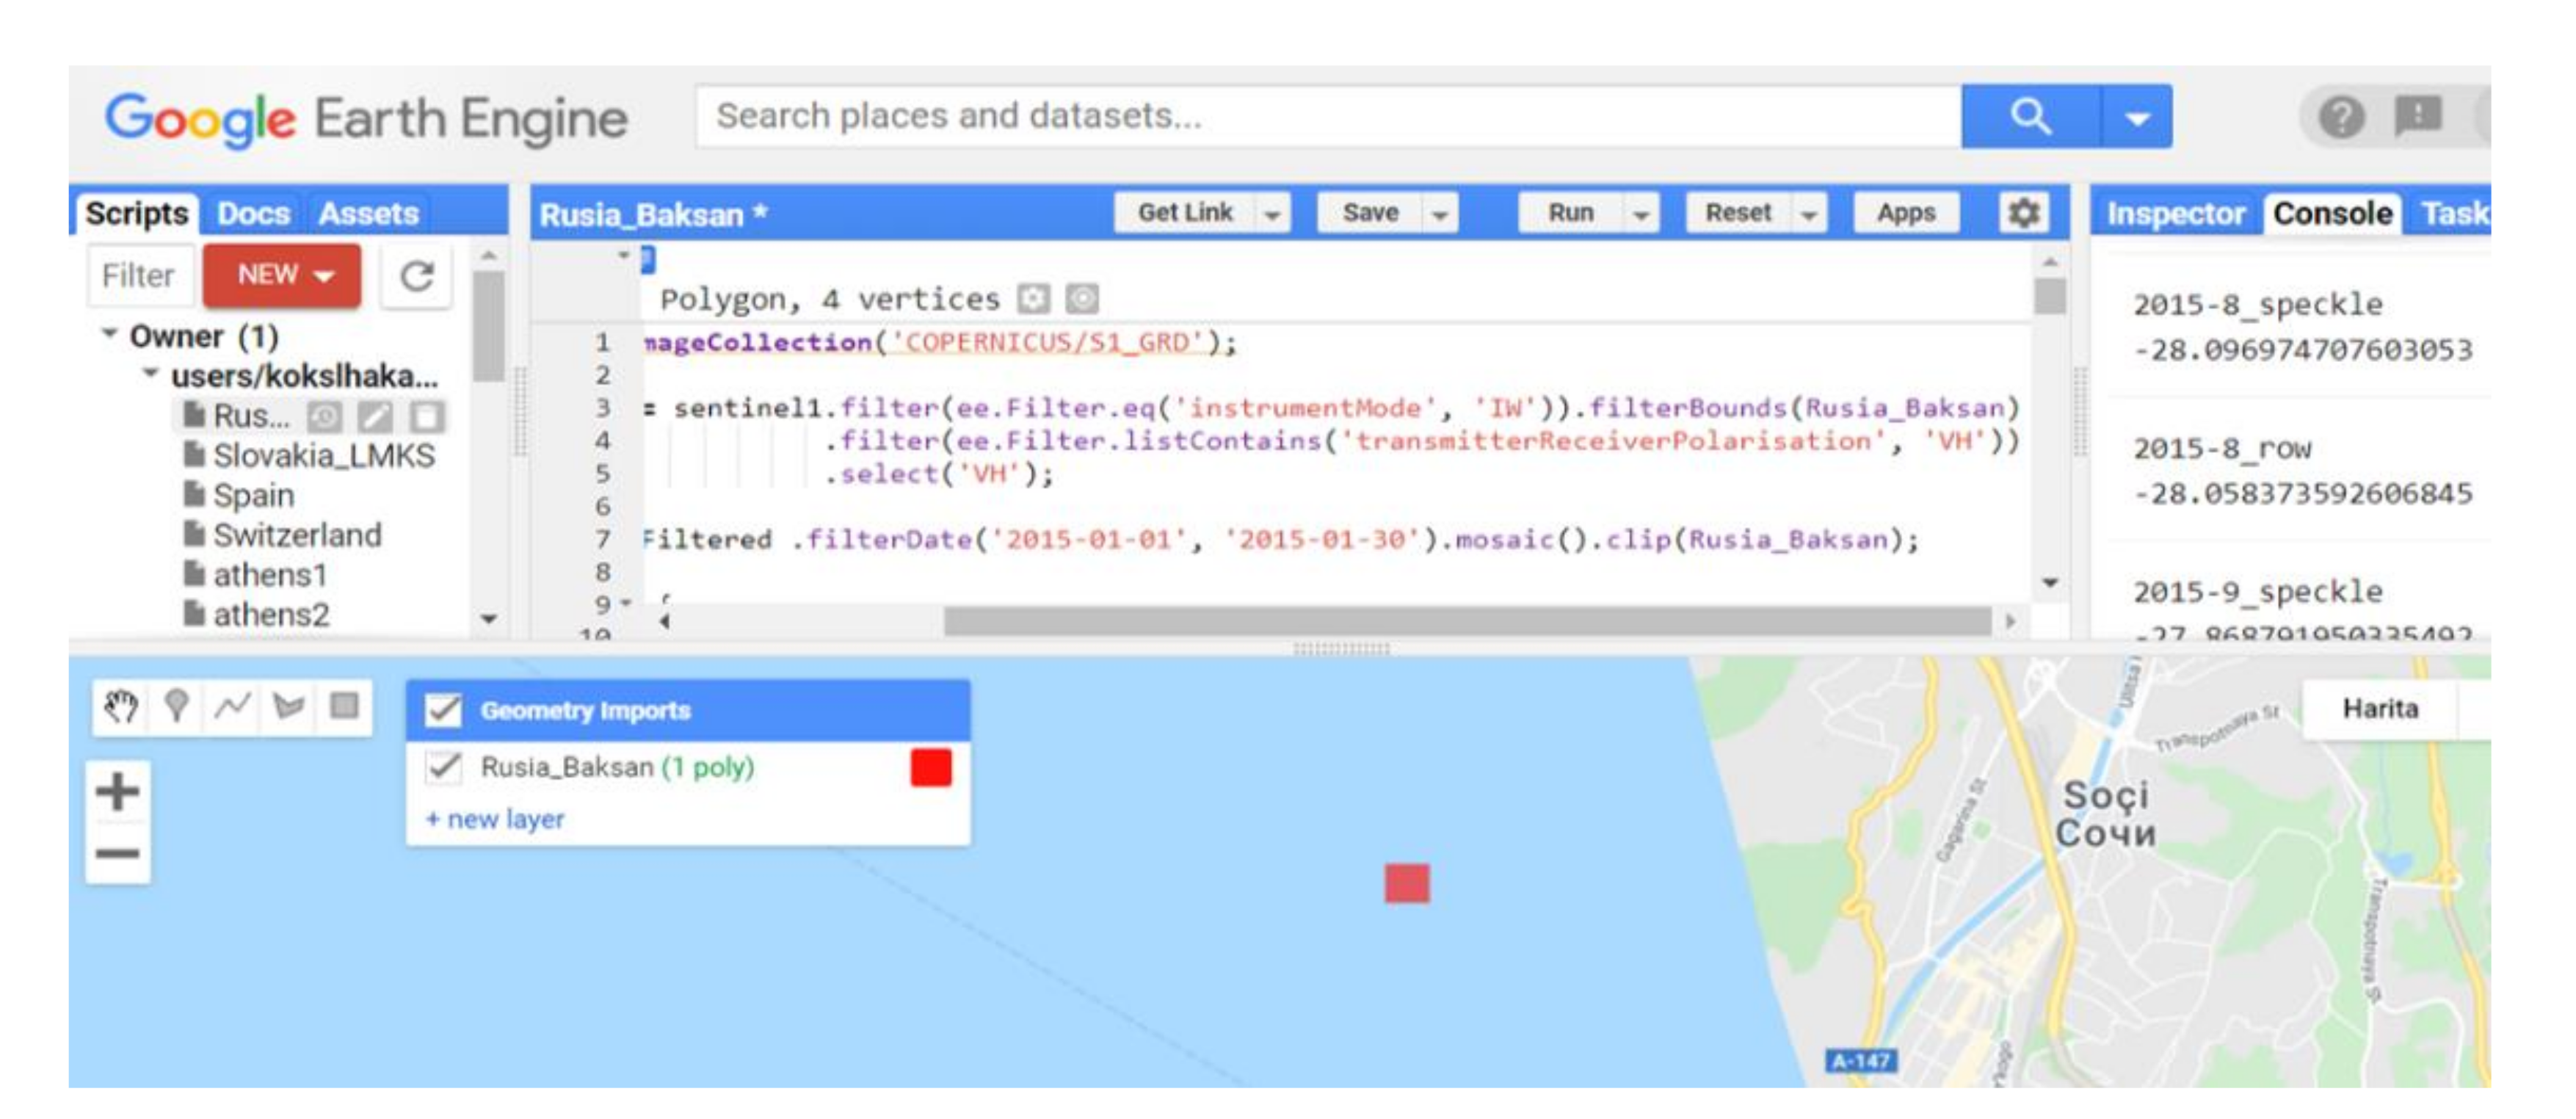Select the add marker tool
The image size is (2576, 1119).
pyautogui.click(x=177, y=707)
